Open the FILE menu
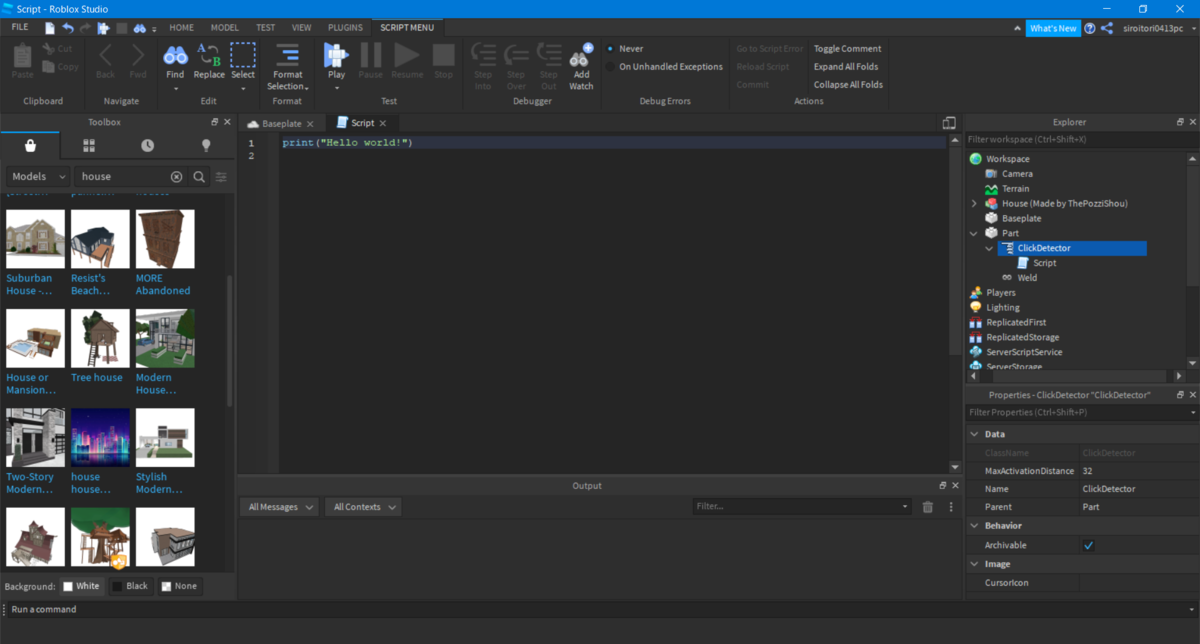Viewport: 1200px width, 644px height. click(x=20, y=28)
